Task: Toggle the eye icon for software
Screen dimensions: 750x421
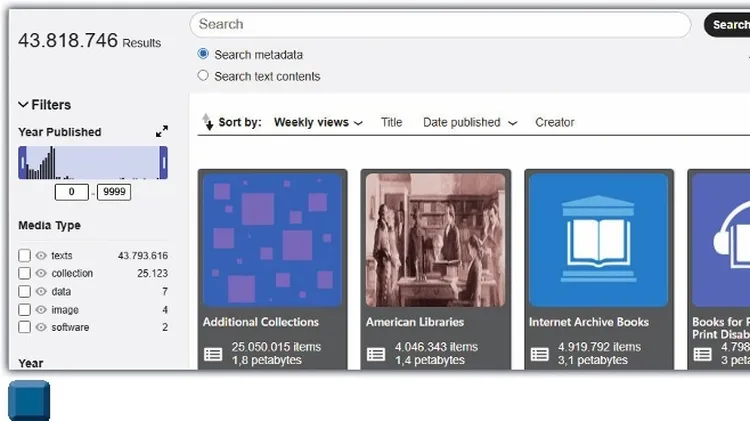Action: (x=41, y=327)
